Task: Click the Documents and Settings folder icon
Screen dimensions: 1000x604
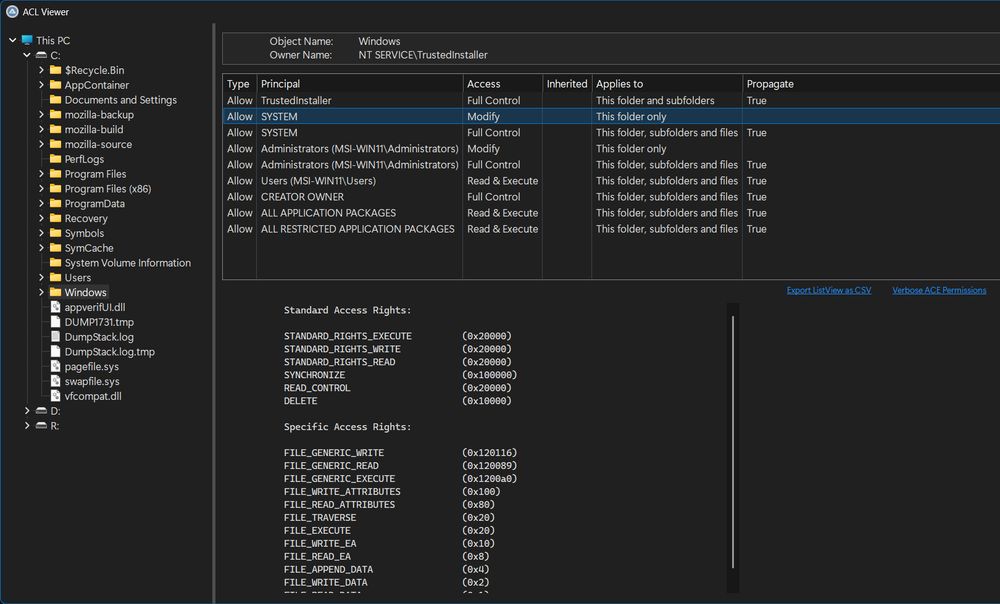Action: point(55,99)
